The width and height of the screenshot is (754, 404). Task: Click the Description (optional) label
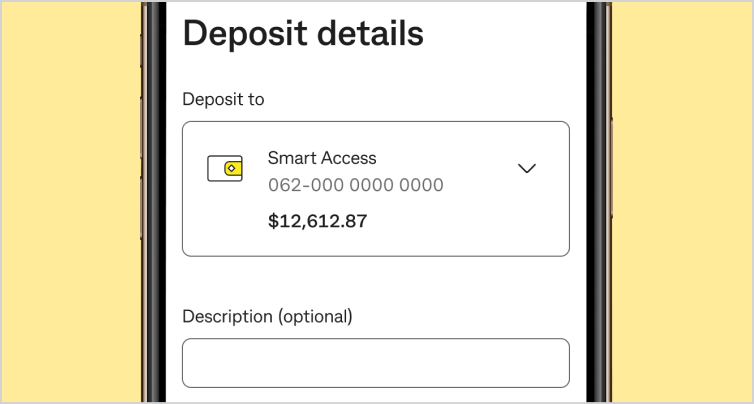[267, 316]
